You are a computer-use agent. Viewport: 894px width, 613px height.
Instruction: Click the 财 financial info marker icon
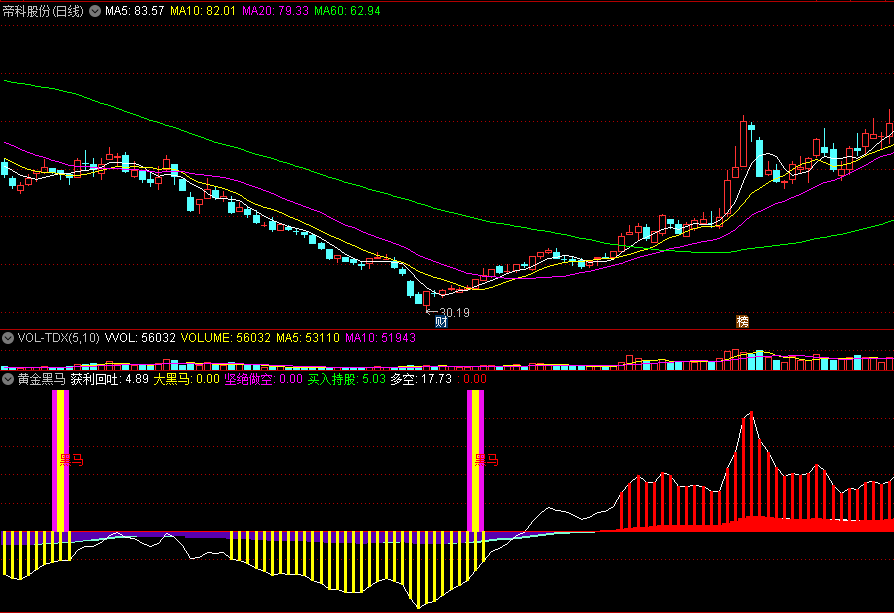pos(441,322)
